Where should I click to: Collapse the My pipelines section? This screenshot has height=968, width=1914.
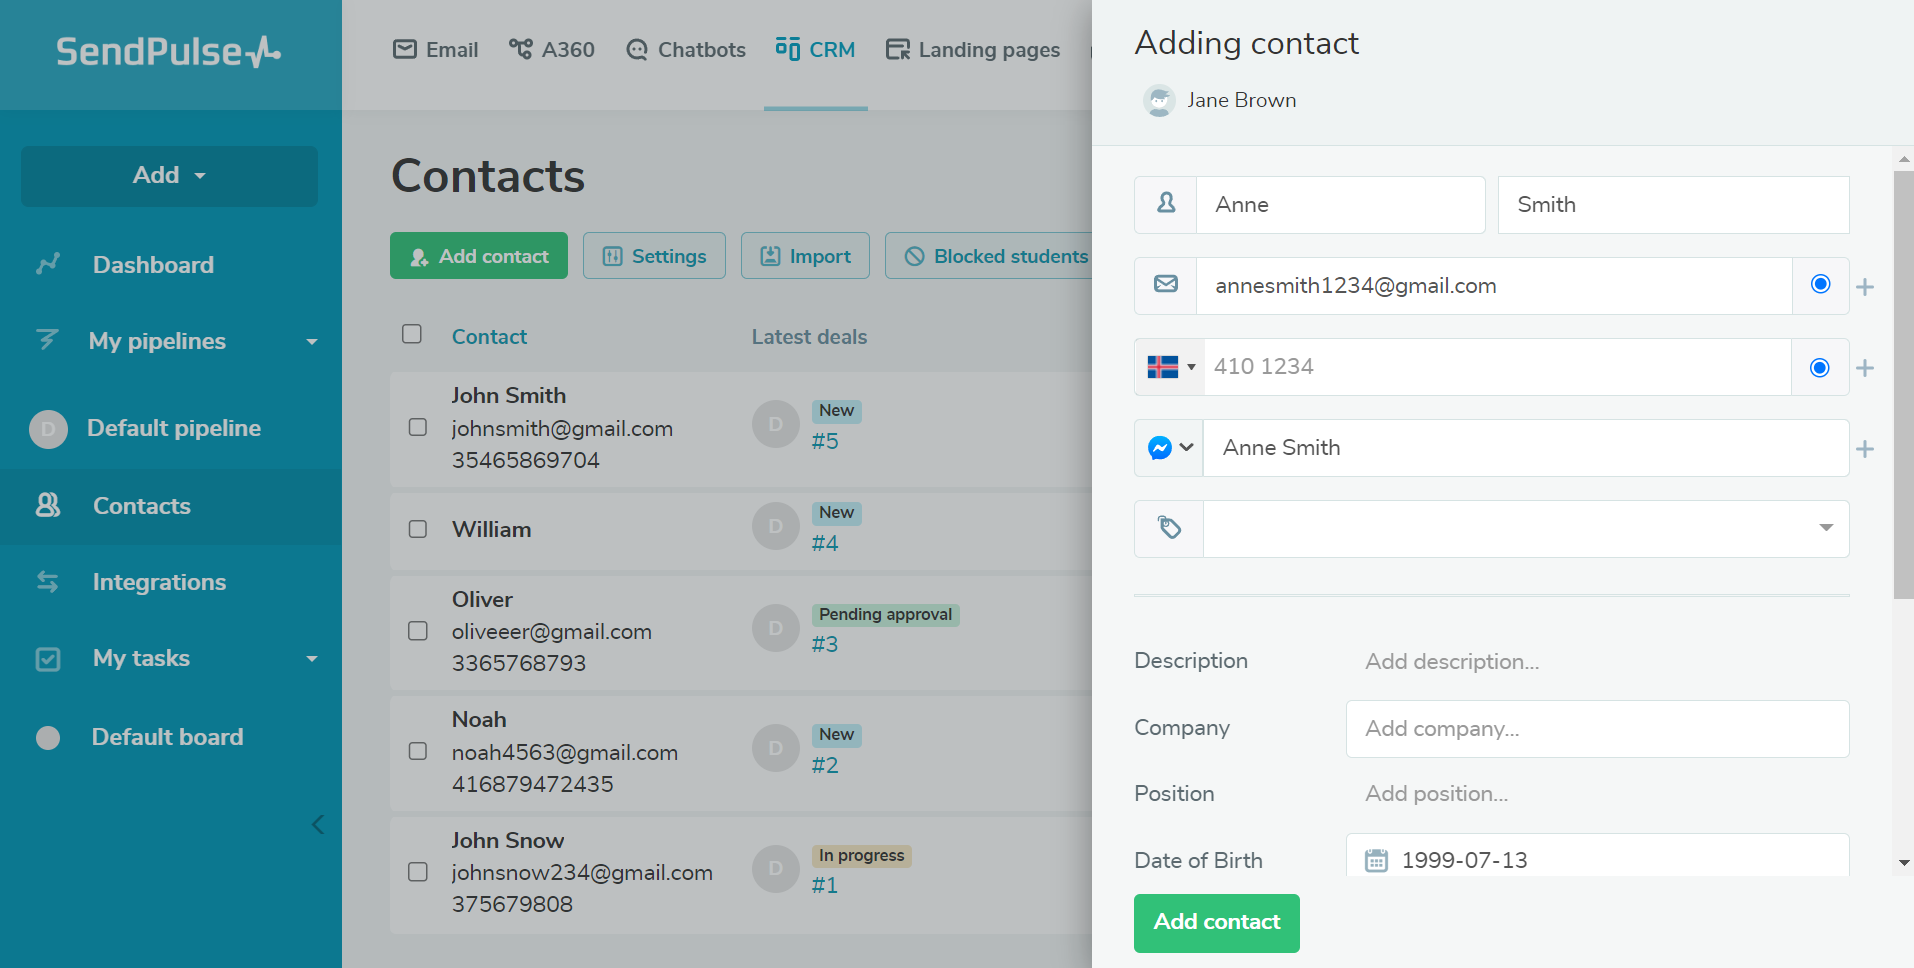(312, 341)
